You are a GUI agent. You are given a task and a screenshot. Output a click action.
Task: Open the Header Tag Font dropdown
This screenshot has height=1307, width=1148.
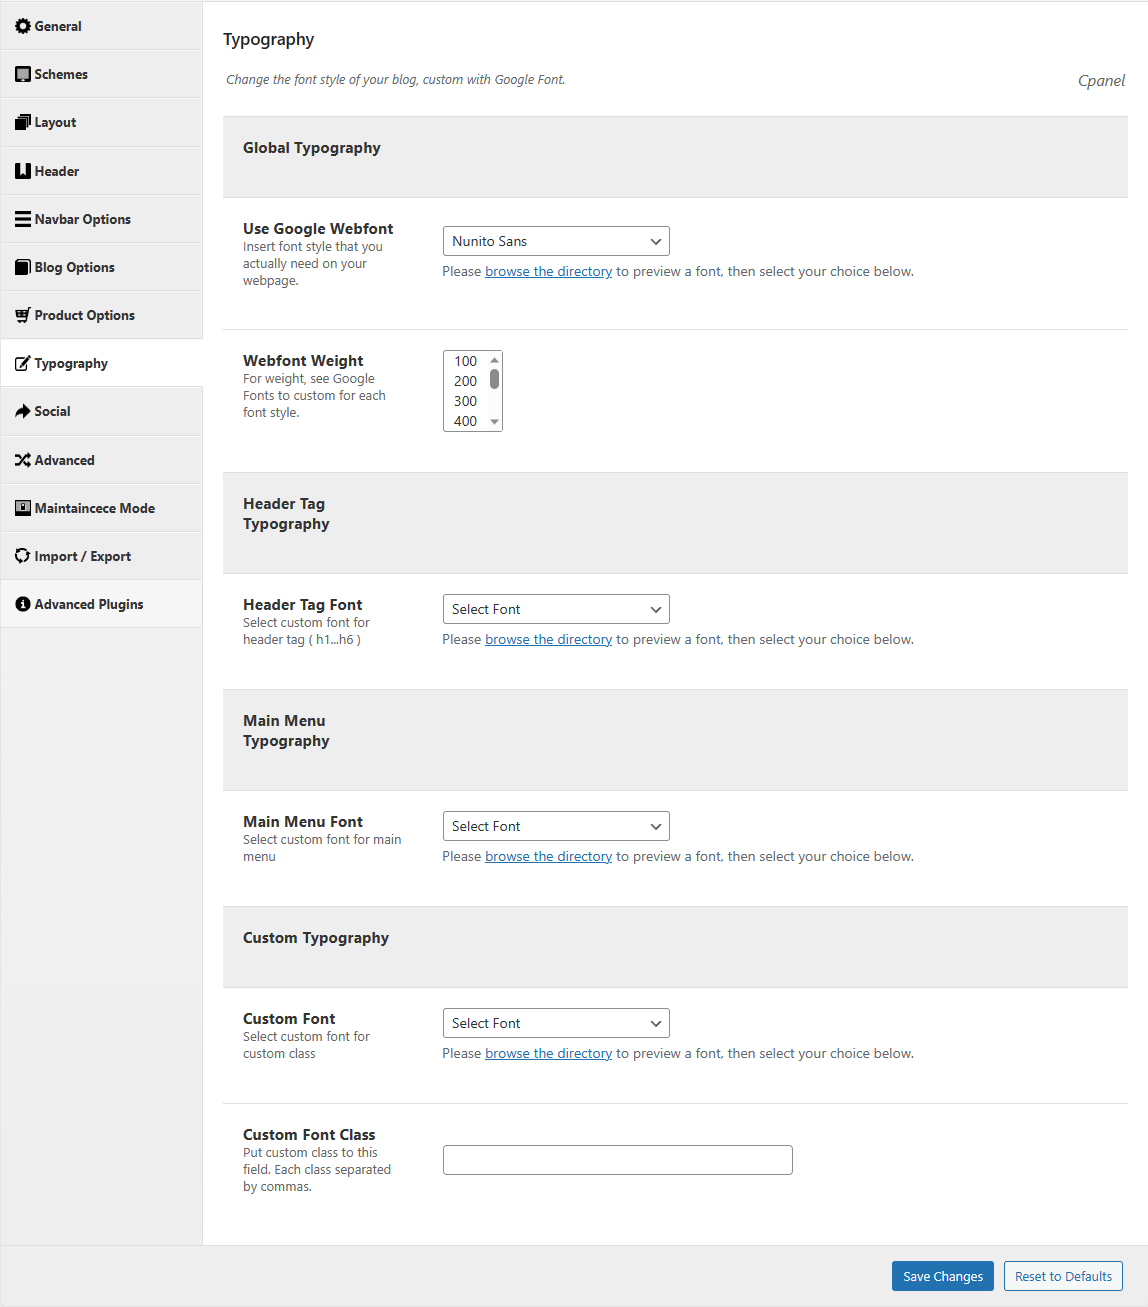click(x=556, y=609)
